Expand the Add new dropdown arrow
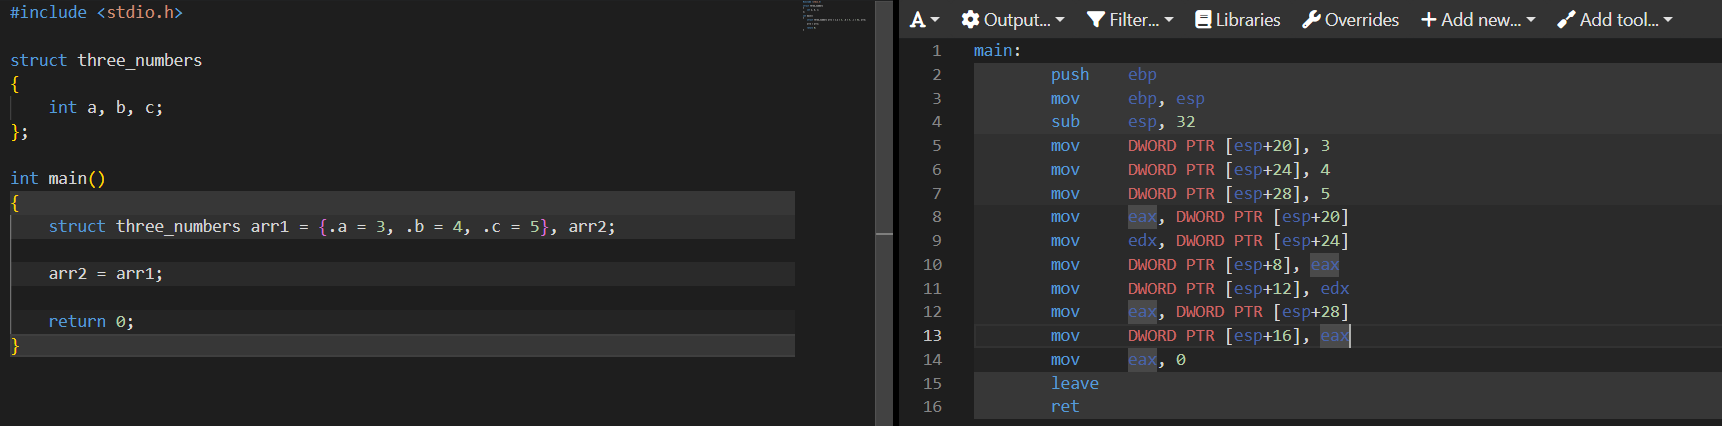The image size is (1722, 426). [1531, 20]
